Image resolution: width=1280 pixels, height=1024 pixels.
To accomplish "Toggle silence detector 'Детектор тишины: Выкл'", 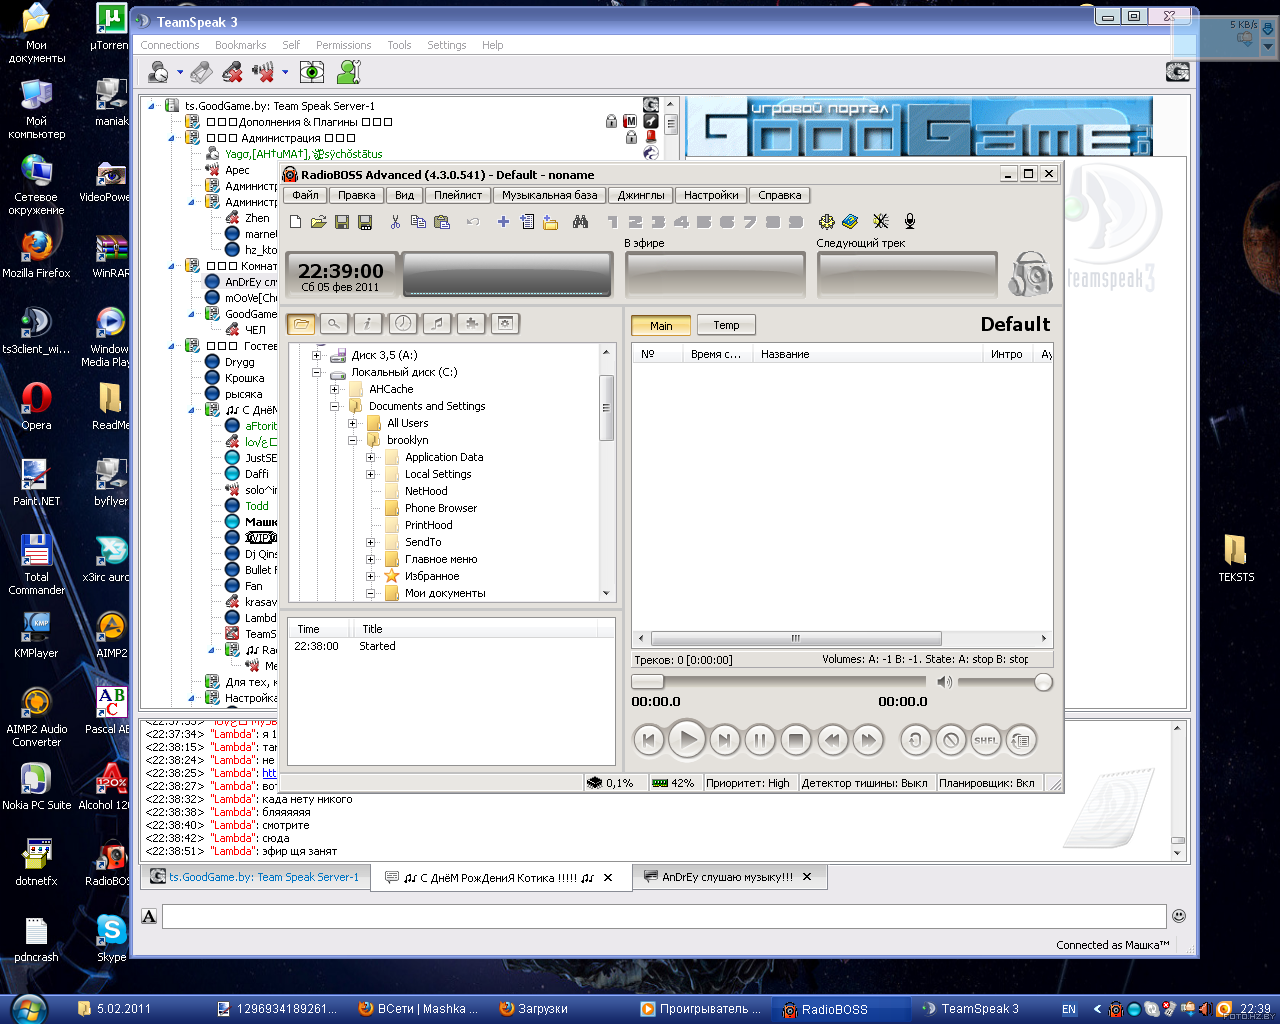I will (x=864, y=783).
